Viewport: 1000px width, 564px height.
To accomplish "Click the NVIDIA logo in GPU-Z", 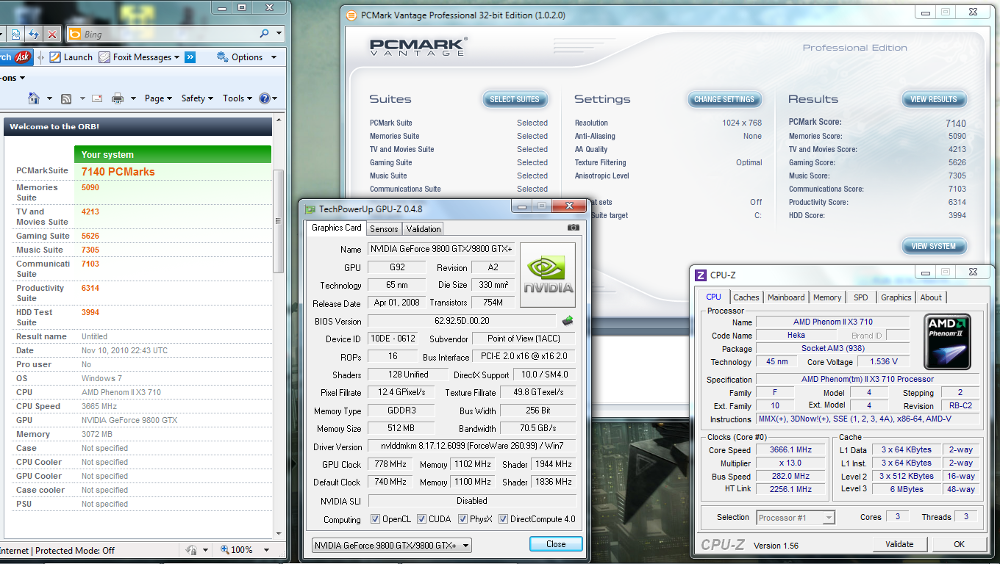I will 548,276.
